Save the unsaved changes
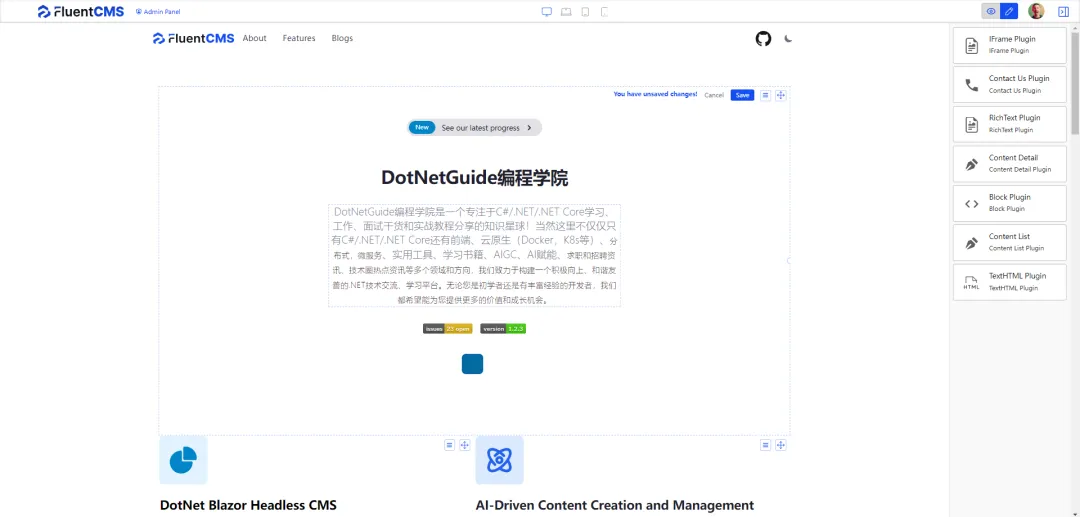Viewport: 1080px width, 517px height. [x=742, y=95]
